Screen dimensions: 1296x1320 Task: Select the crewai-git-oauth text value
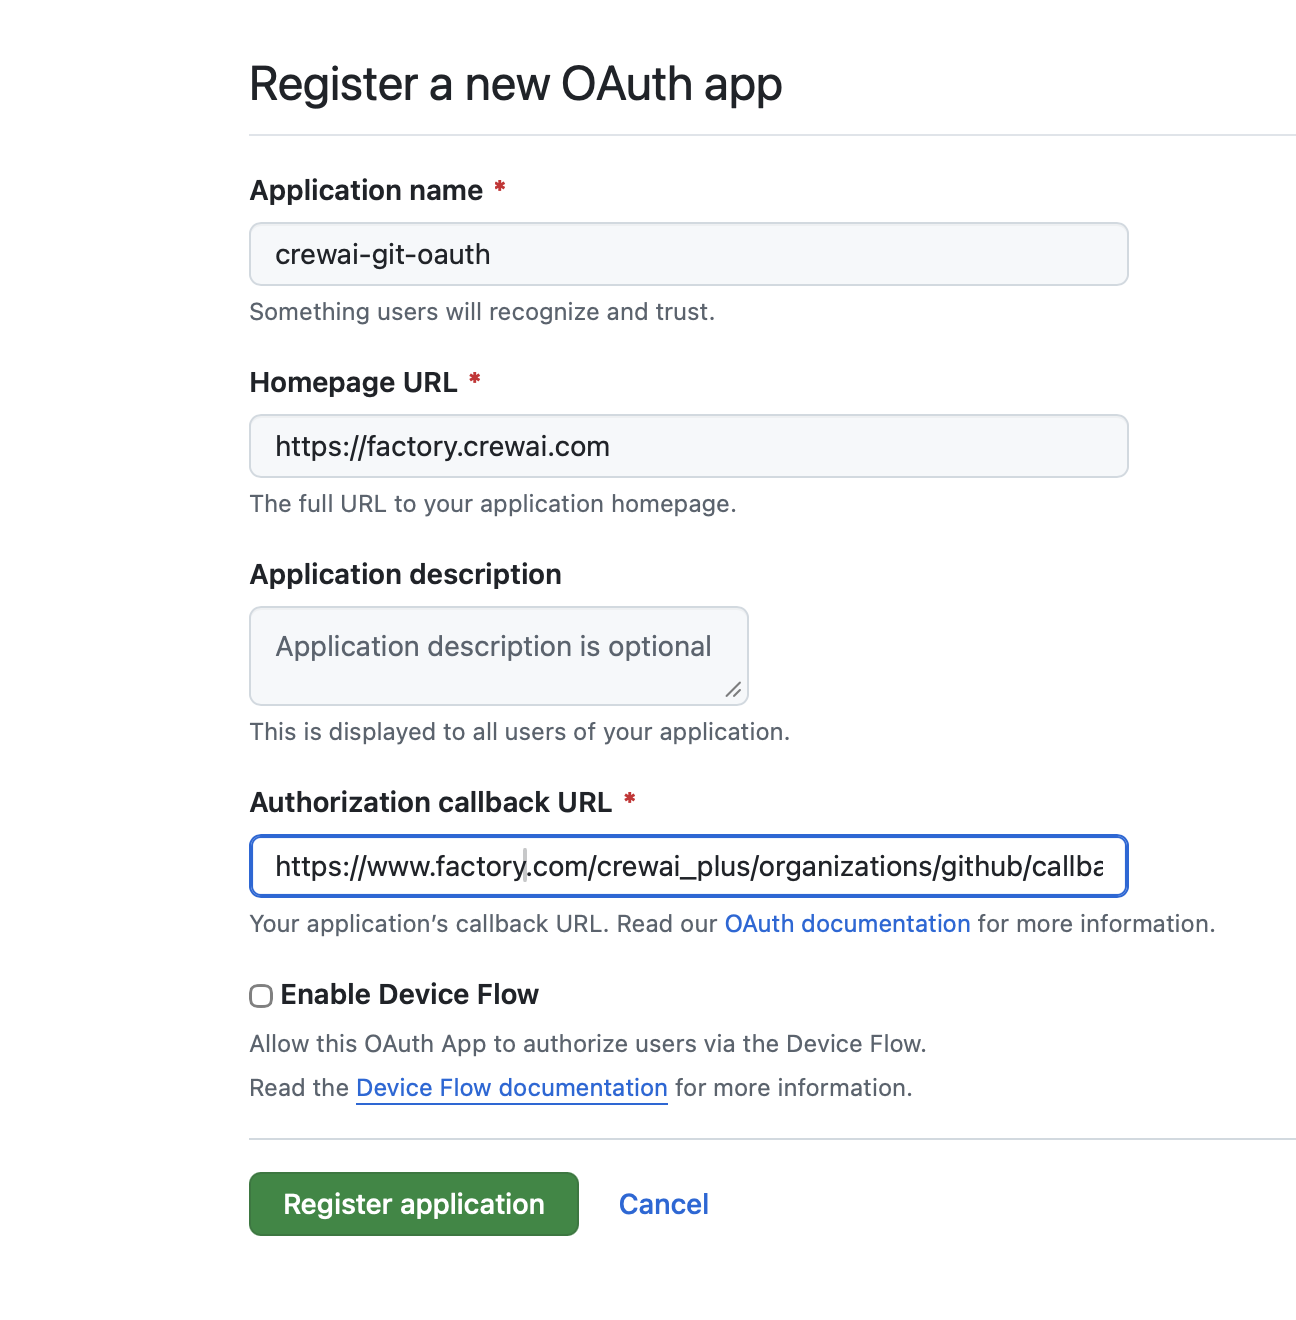click(383, 254)
